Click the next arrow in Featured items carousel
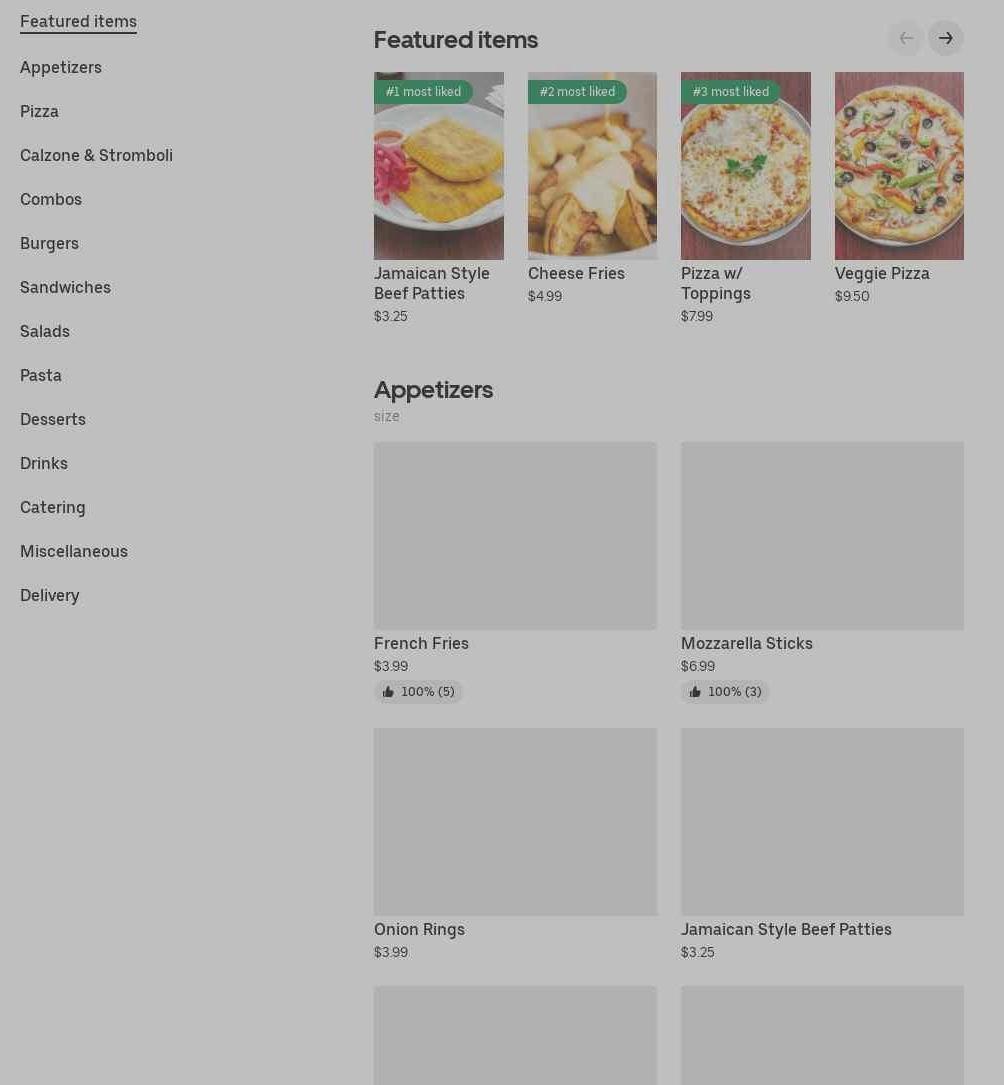1004x1085 pixels. tap(945, 38)
